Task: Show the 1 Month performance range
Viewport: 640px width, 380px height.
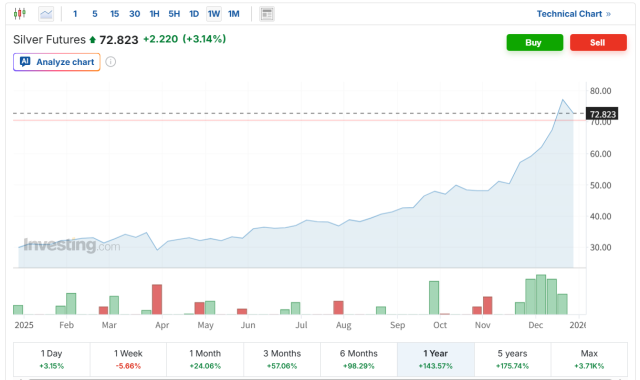Action: click(205, 359)
